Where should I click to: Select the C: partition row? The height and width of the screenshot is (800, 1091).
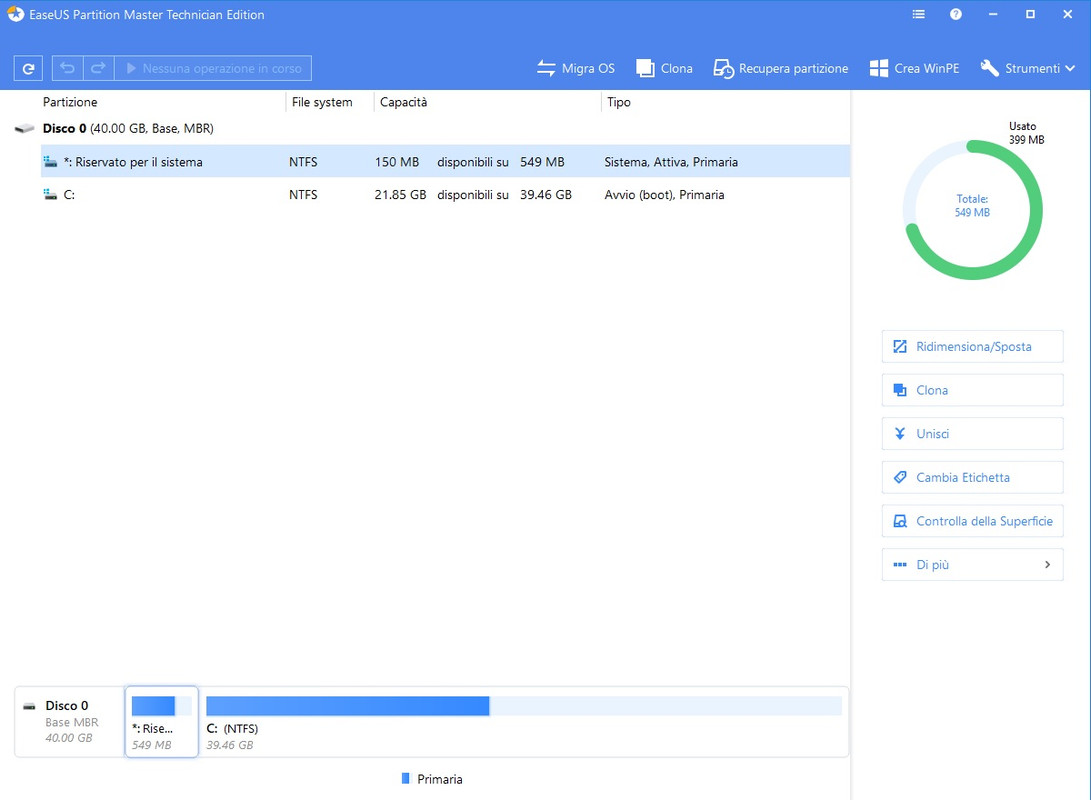tap(445, 195)
